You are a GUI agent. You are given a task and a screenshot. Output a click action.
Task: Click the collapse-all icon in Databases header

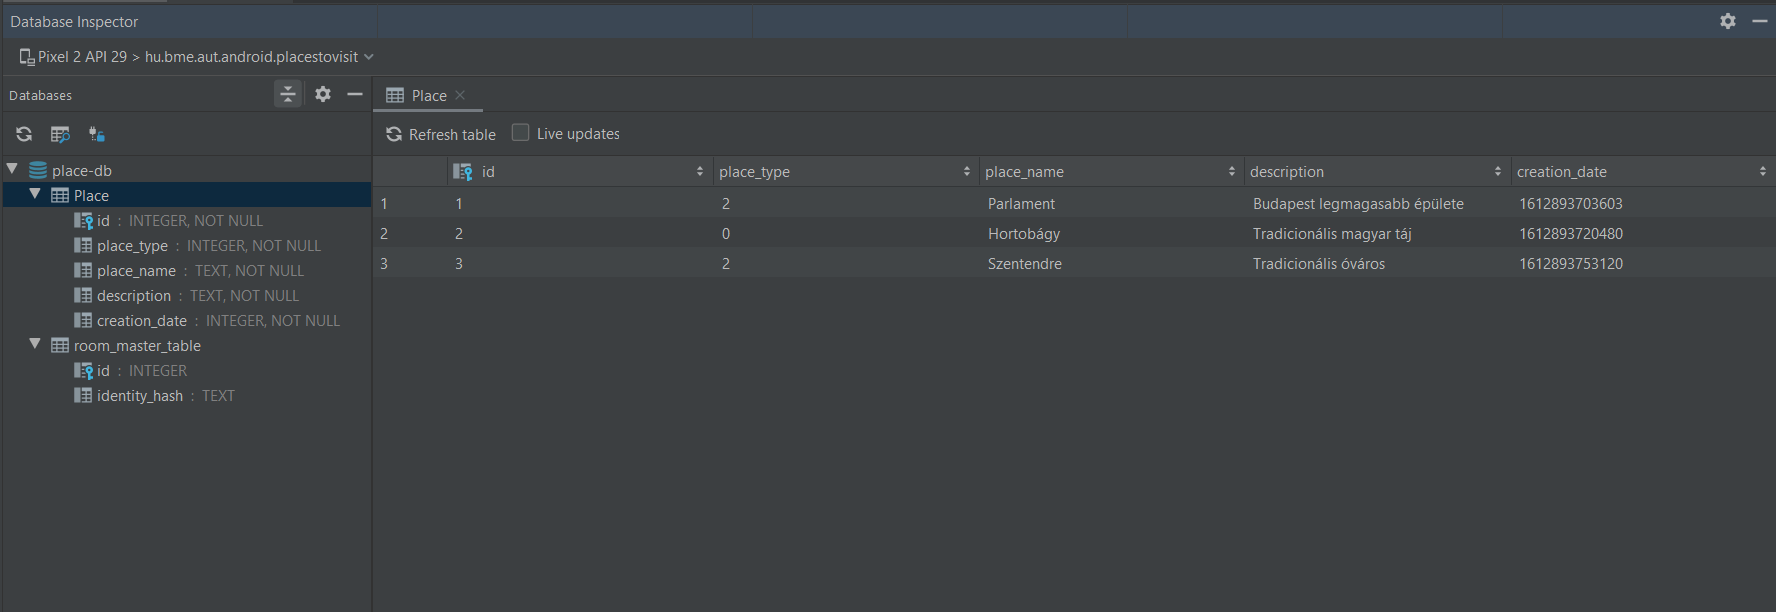288,94
